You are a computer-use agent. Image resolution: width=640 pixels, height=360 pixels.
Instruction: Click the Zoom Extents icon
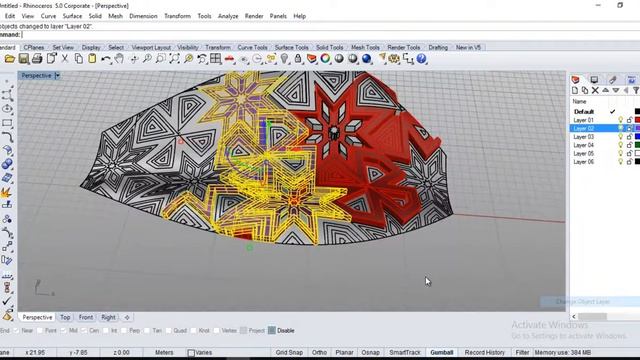point(174,59)
